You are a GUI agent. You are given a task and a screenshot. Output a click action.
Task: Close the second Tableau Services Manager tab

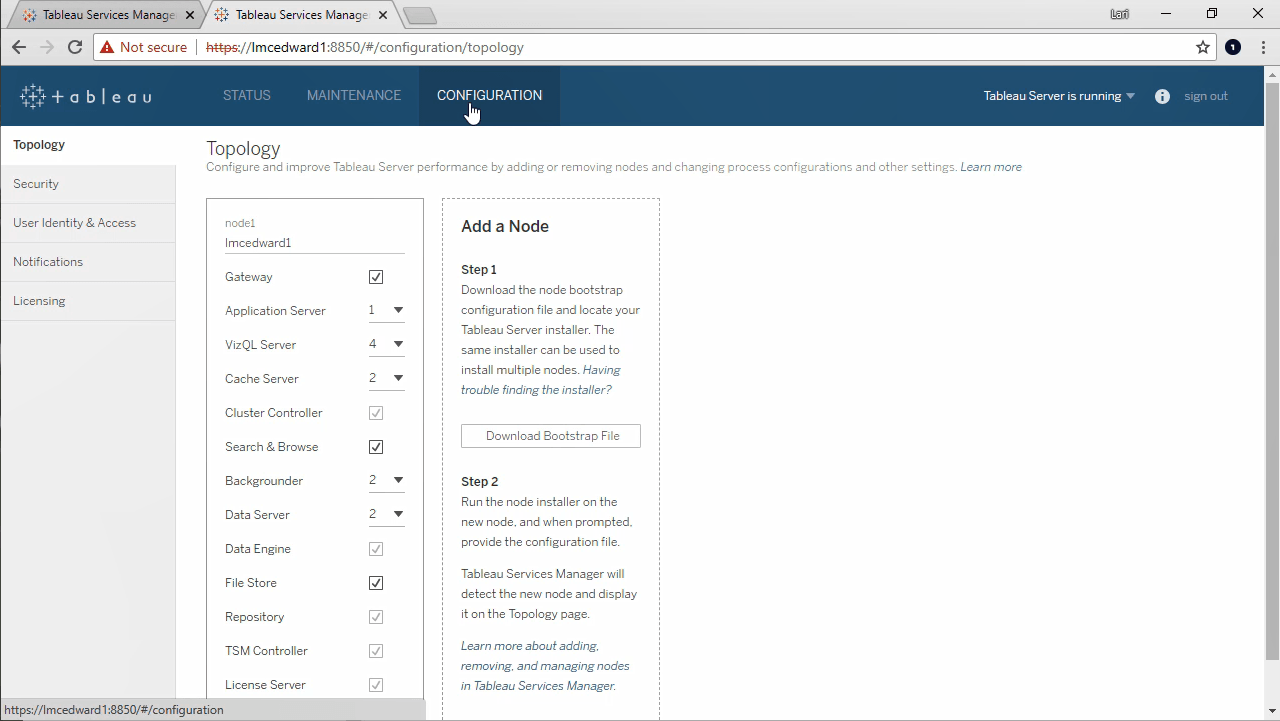pos(383,15)
